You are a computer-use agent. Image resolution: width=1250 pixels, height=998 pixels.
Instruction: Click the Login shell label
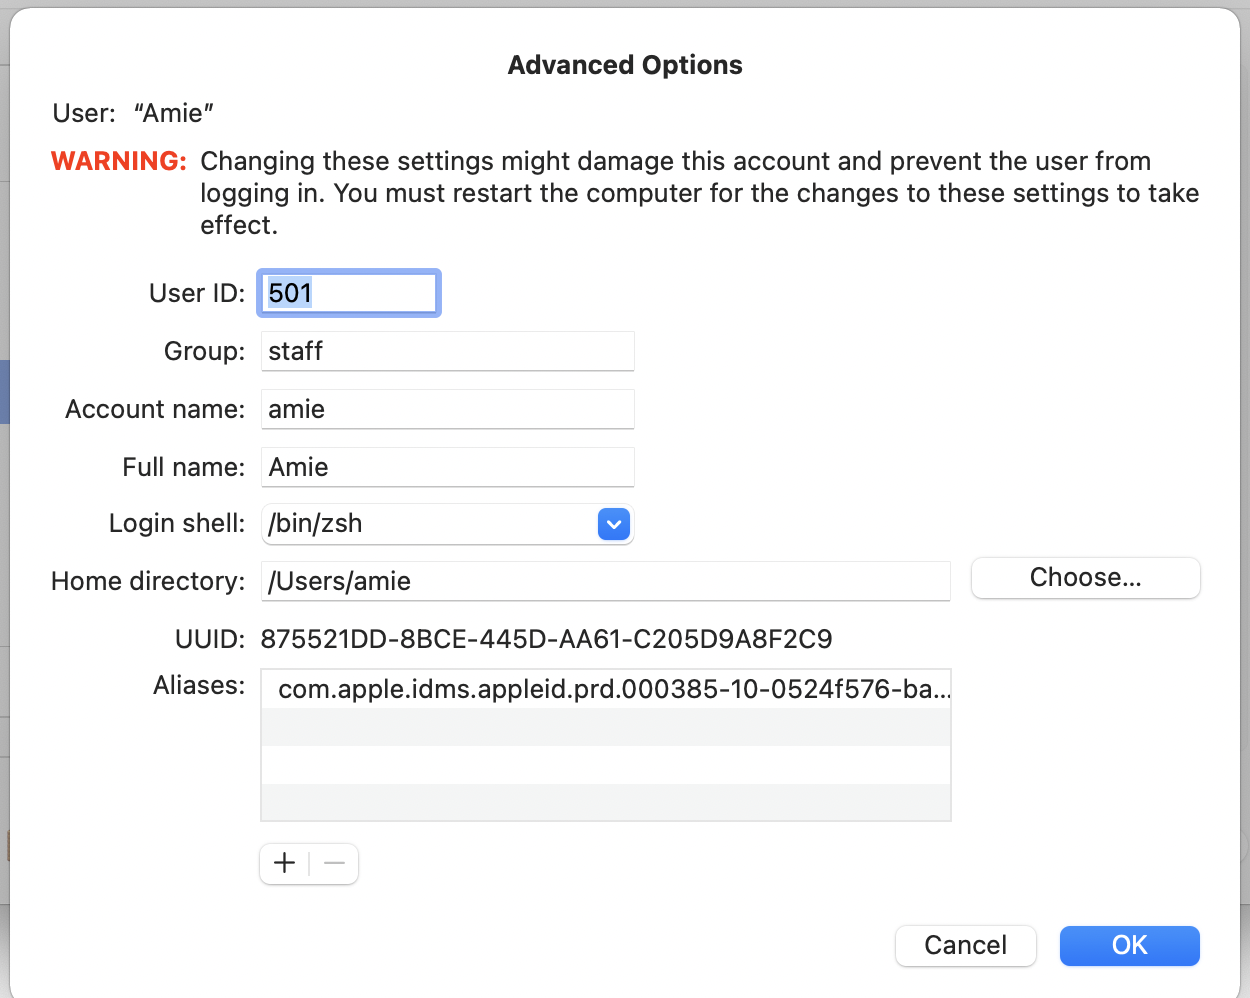[176, 524]
